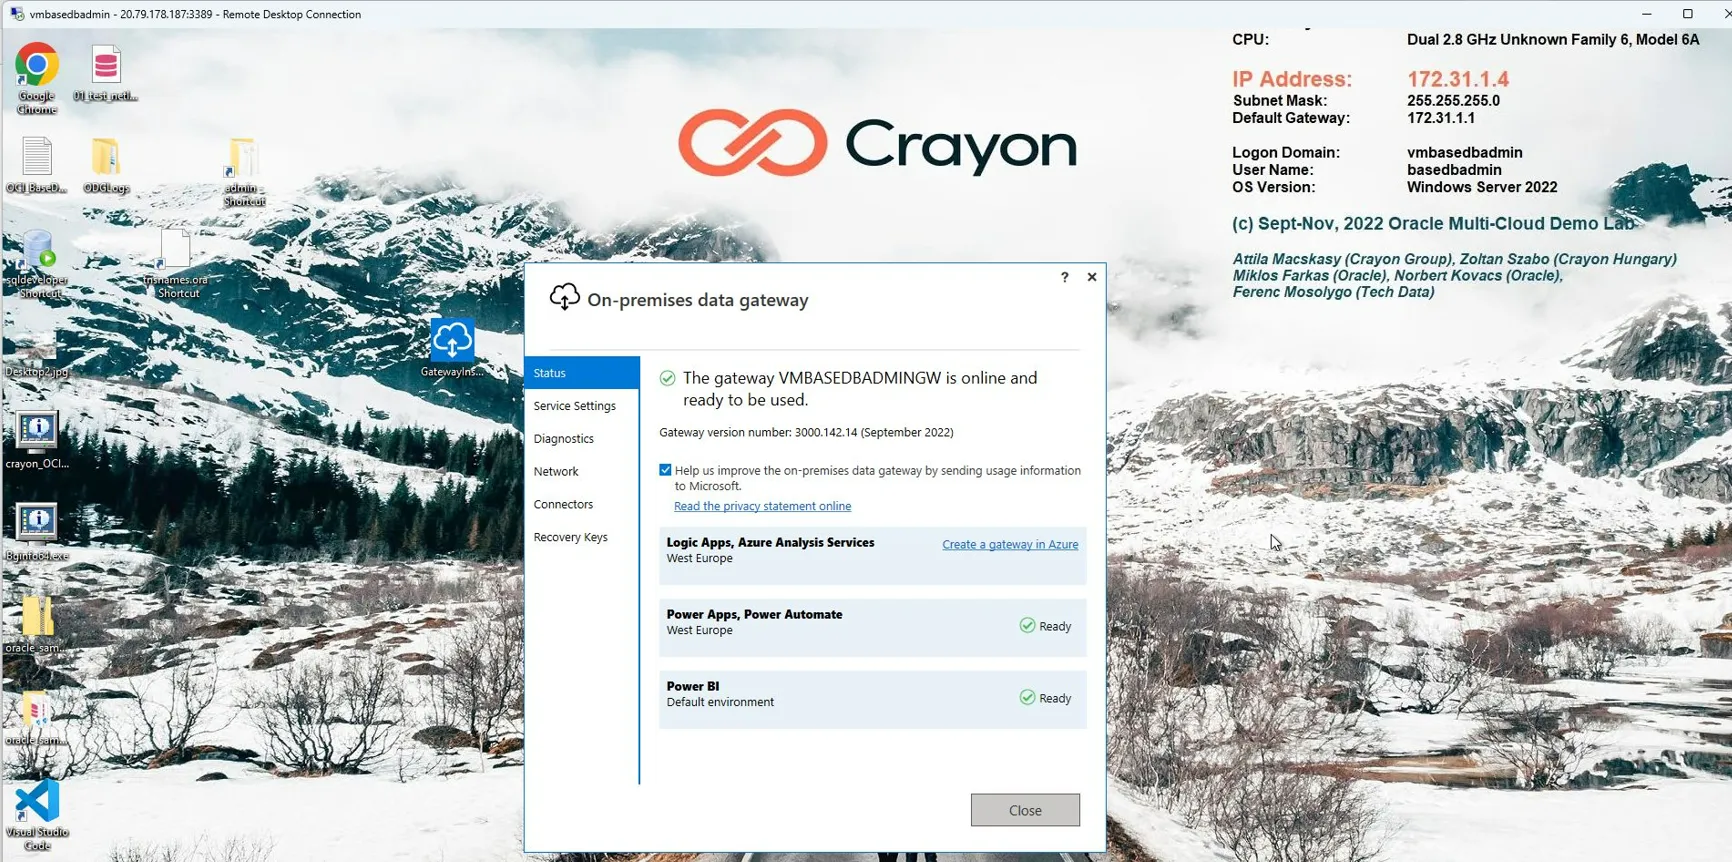Screen dimensions: 1732x862
Task: Open the admin folder shortcut icon
Action: 243,172
